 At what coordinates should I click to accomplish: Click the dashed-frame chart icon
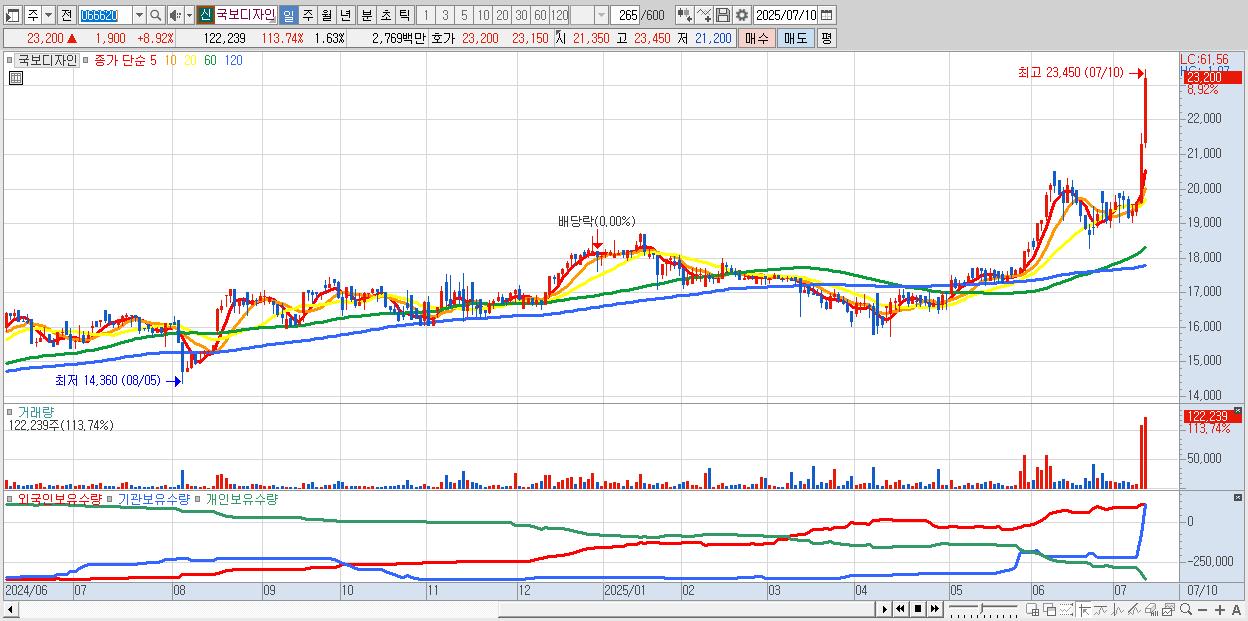coord(1066,609)
